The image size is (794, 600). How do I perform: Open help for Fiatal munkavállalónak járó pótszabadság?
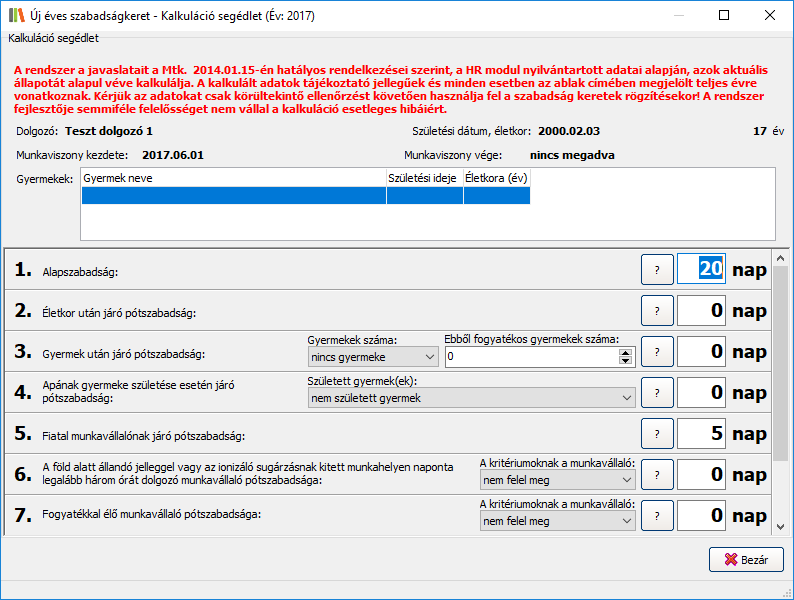click(x=657, y=434)
